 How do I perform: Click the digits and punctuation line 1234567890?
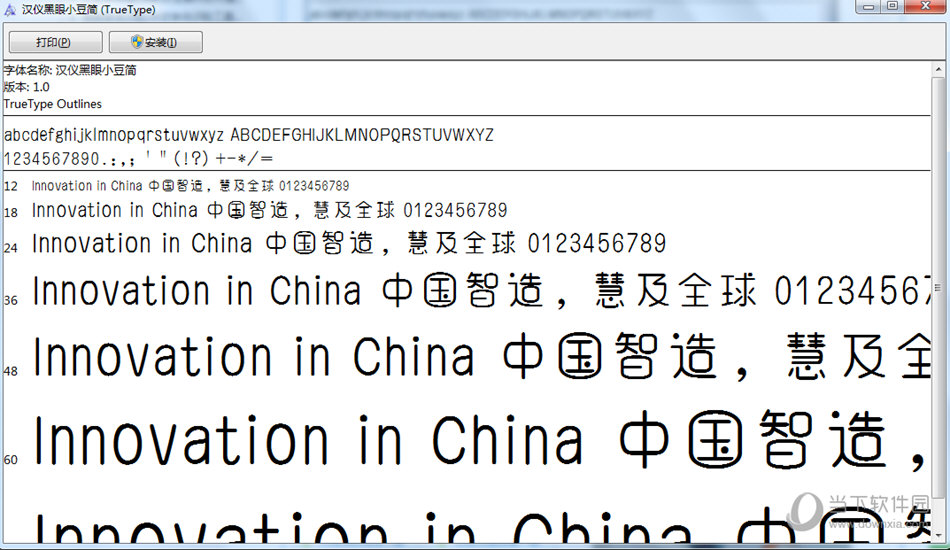pos(138,159)
